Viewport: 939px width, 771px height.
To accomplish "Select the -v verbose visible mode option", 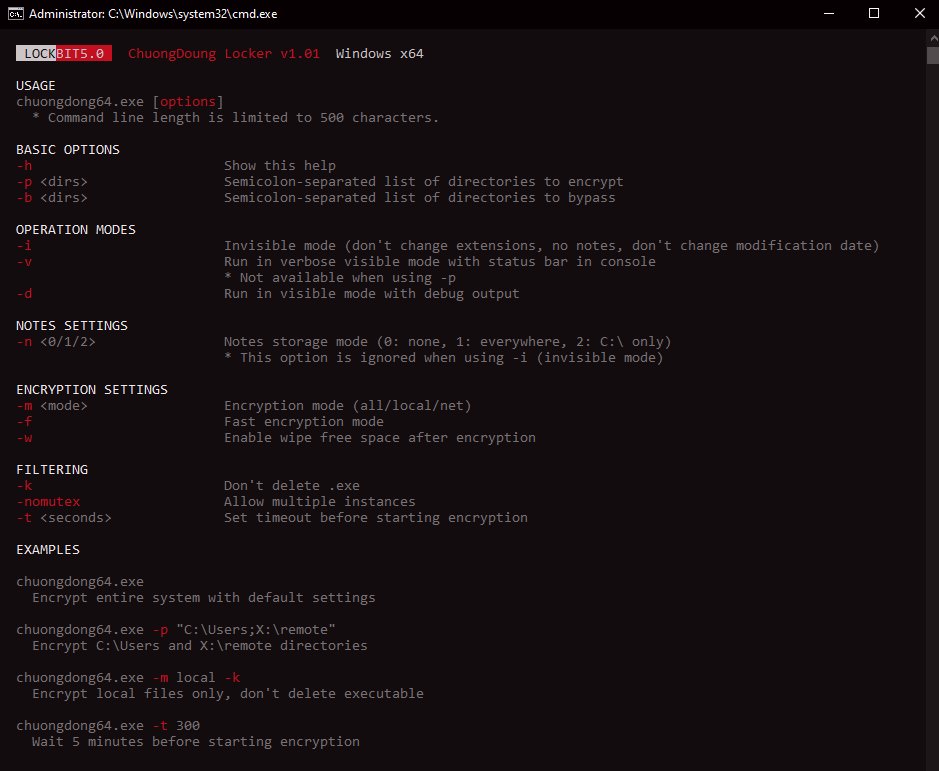I will tap(23, 261).
